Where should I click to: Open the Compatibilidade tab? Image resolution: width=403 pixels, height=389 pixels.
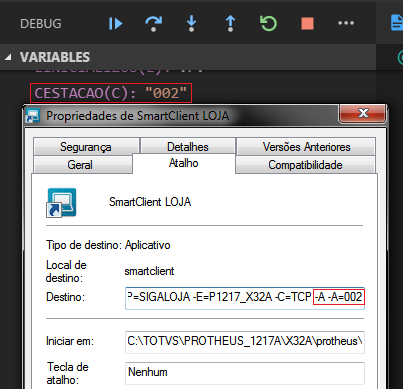[305, 165]
